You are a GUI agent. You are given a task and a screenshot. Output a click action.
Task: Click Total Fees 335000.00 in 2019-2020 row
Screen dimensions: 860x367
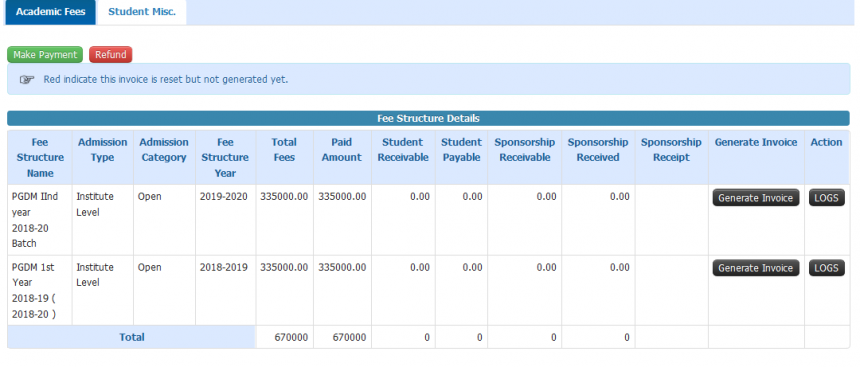pos(284,196)
